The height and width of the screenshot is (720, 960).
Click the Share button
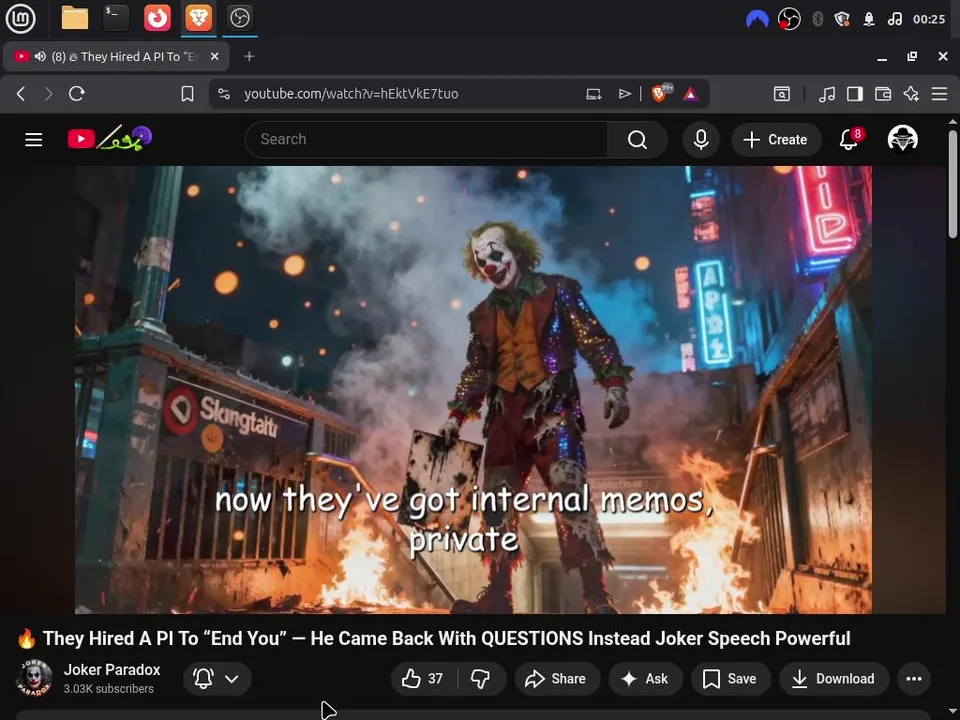(557, 678)
